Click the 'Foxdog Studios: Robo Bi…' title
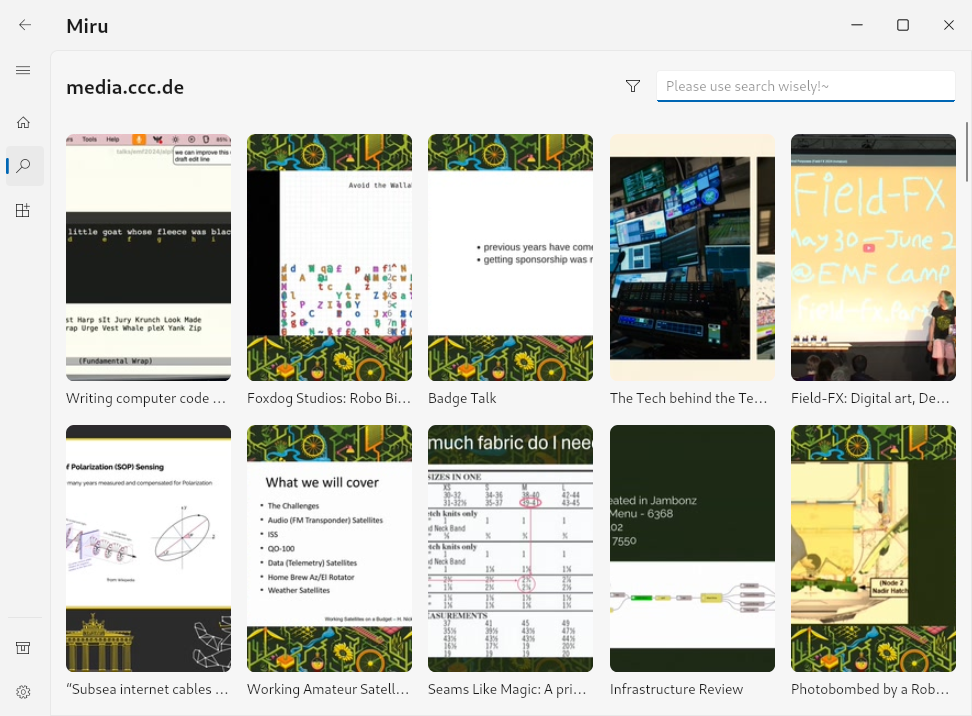This screenshot has height=716, width=972. click(x=329, y=399)
